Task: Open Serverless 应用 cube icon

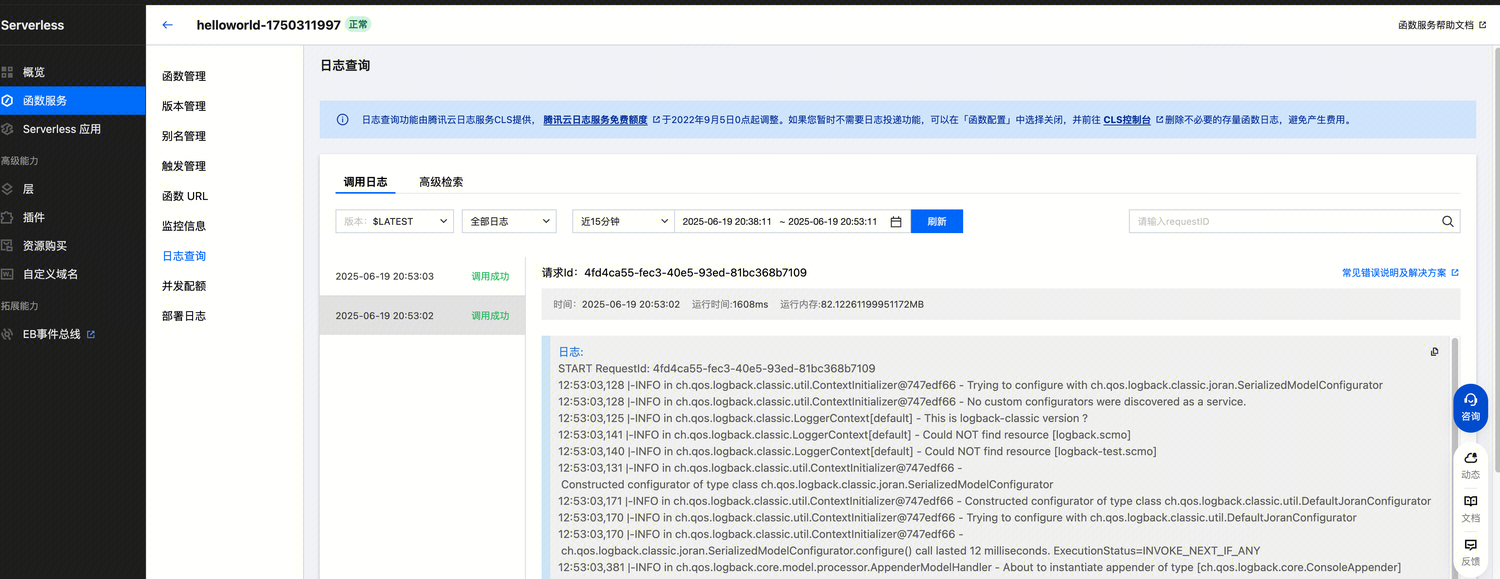Action: 7,129
